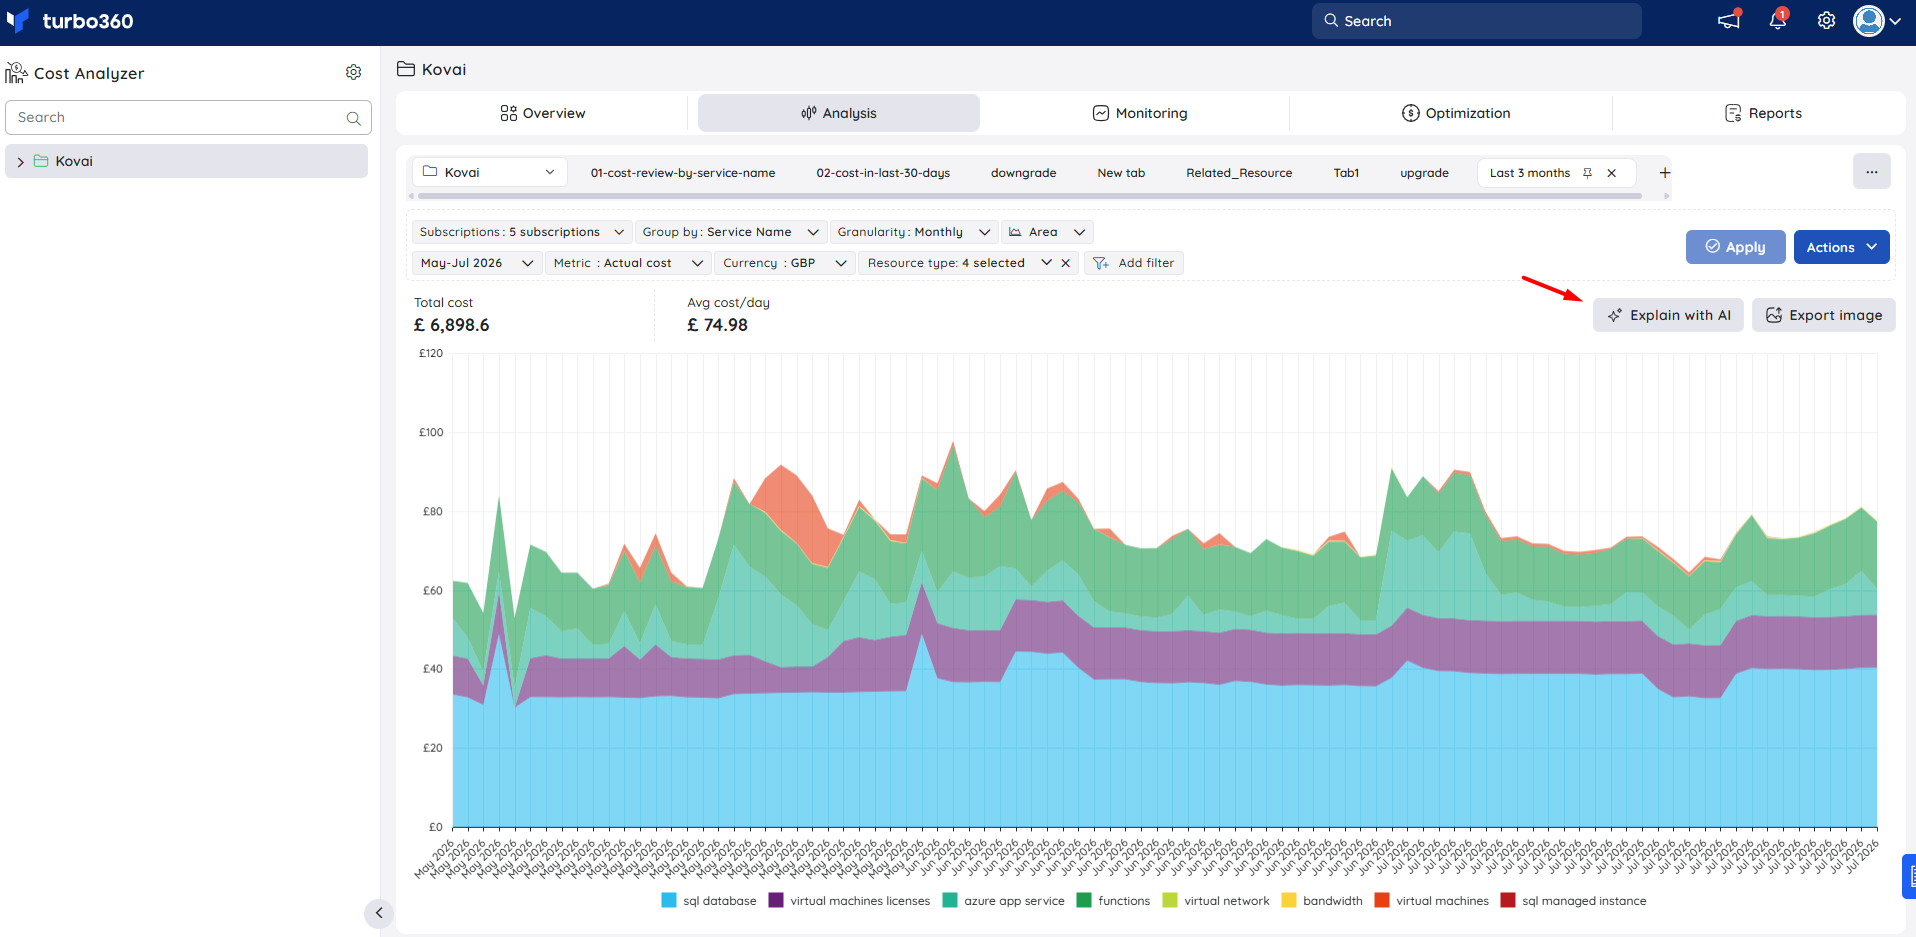Image resolution: width=1916 pixels, height=937 pixels.
Task: Click the orange virtual machines legend swatch
Action: [1382, 900]
